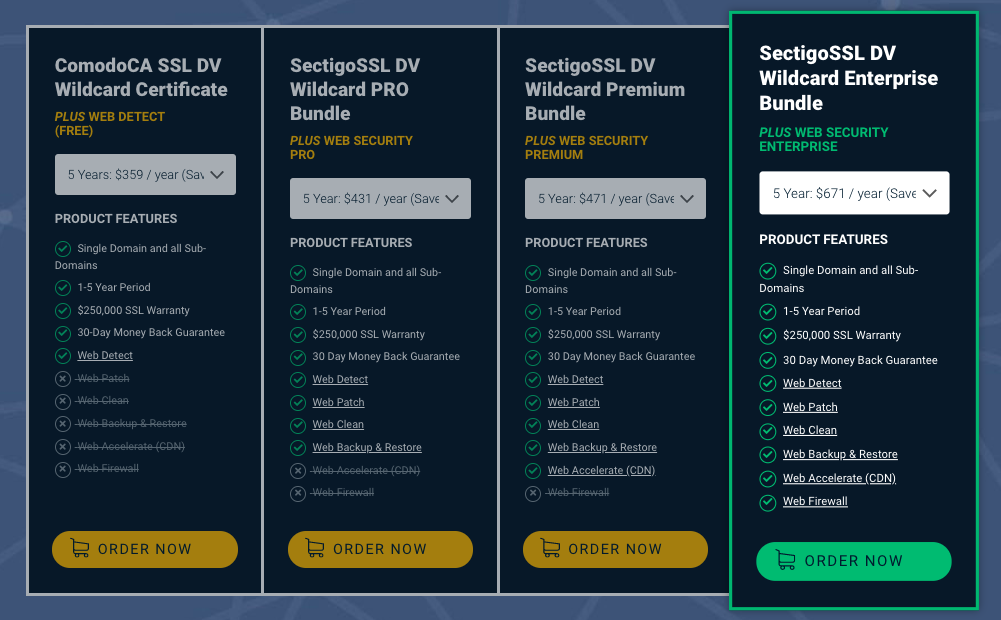Screen dimensions: 1001x620
Task: Follow the Web Backup & Restore link in Premium Bundle
Action: pyautogui.click(x=602, y=447)
